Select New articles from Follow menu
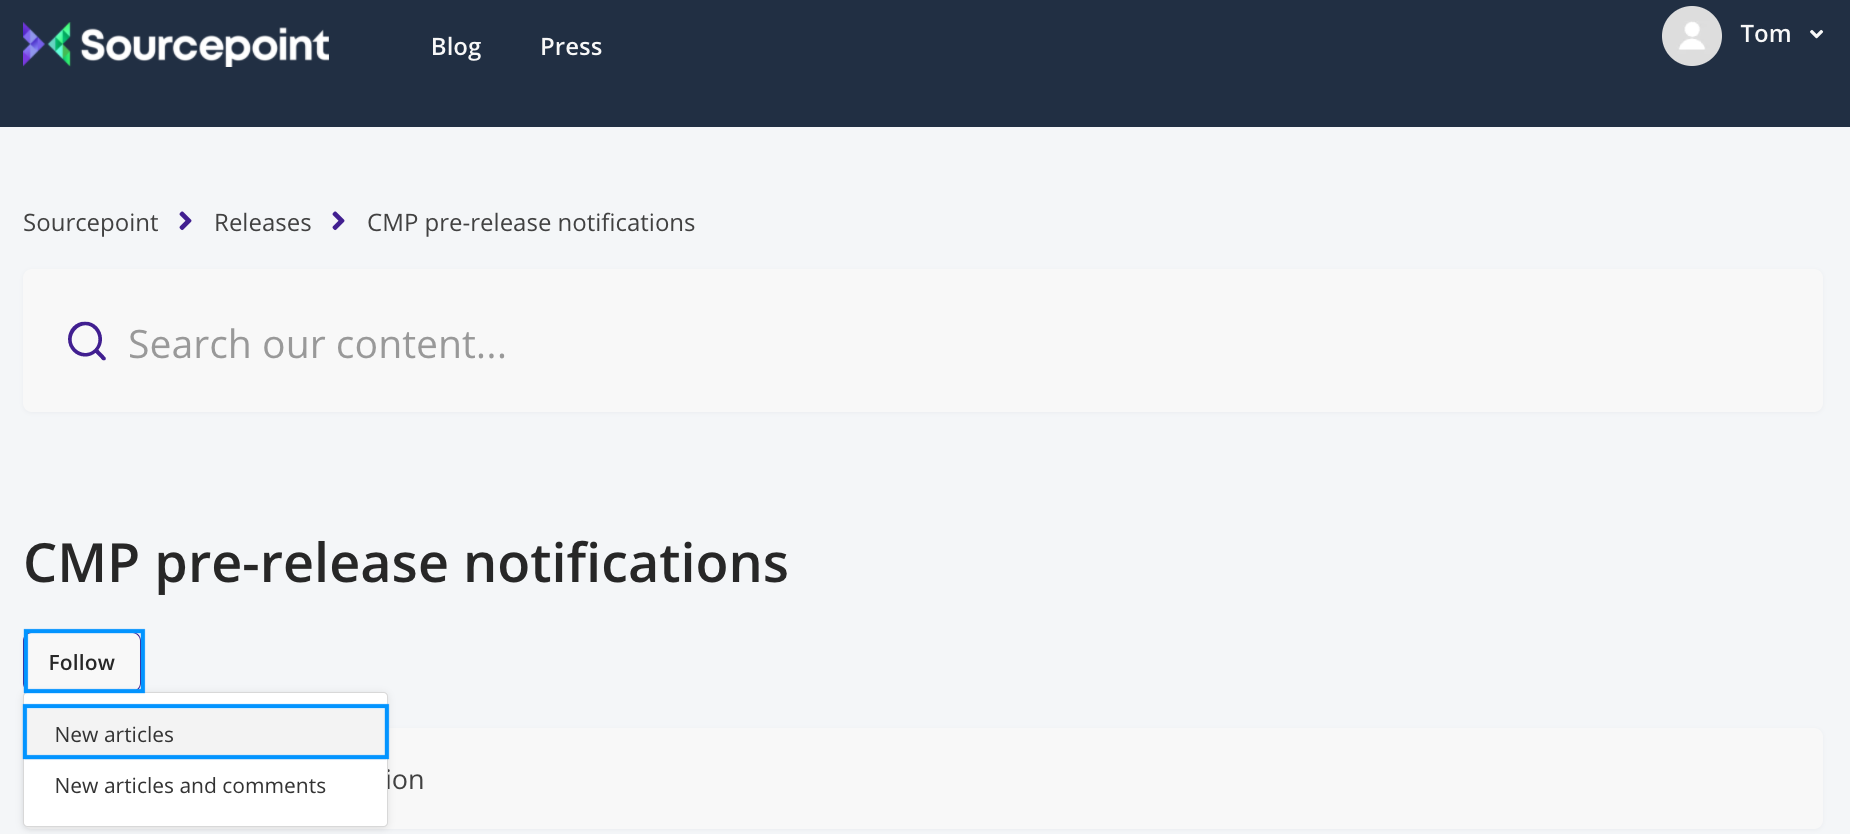The width and height of the screenshot is (1850, 834). [x=205, y=734]
